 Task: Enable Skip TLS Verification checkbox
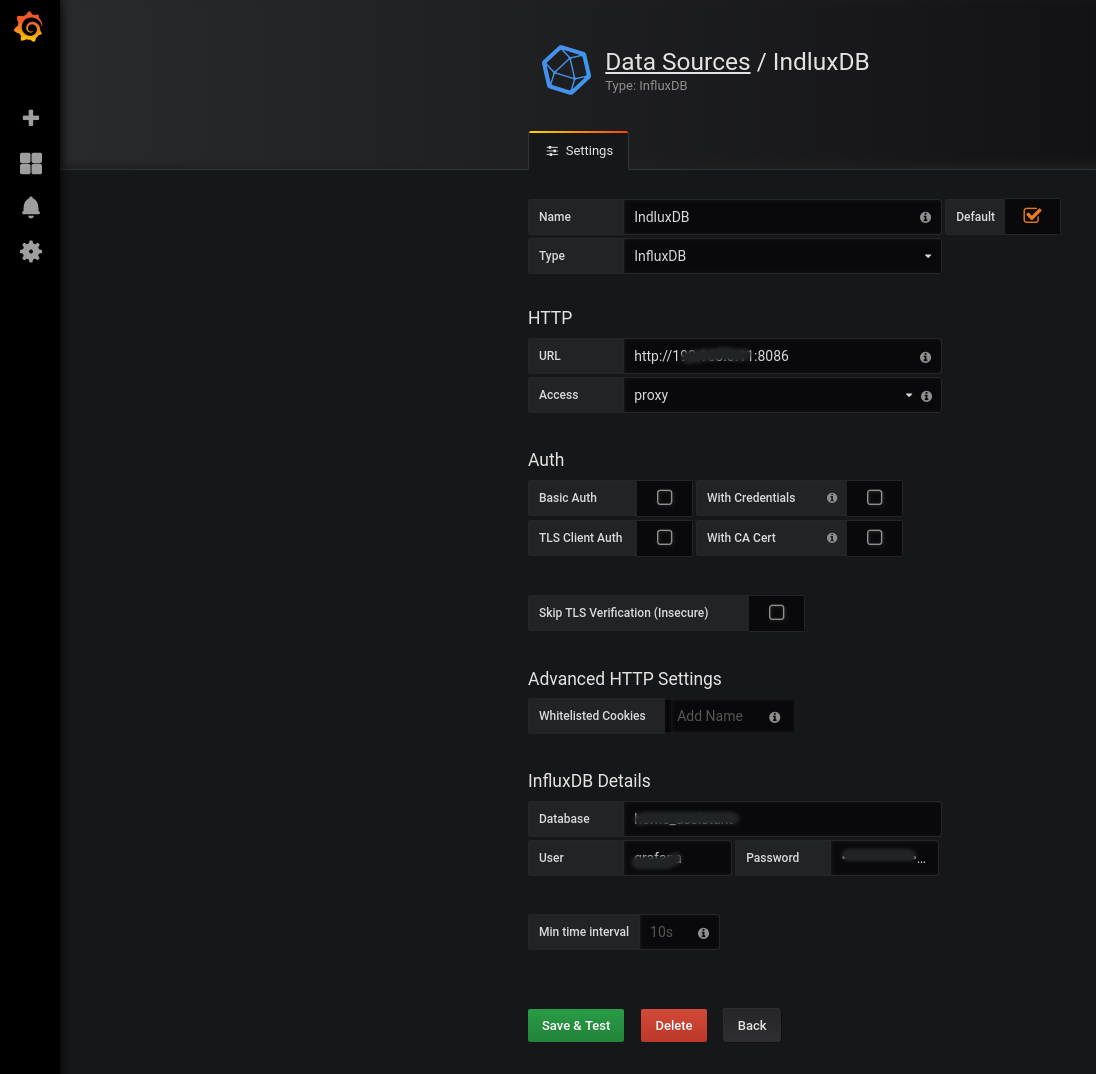pos(776,613)
